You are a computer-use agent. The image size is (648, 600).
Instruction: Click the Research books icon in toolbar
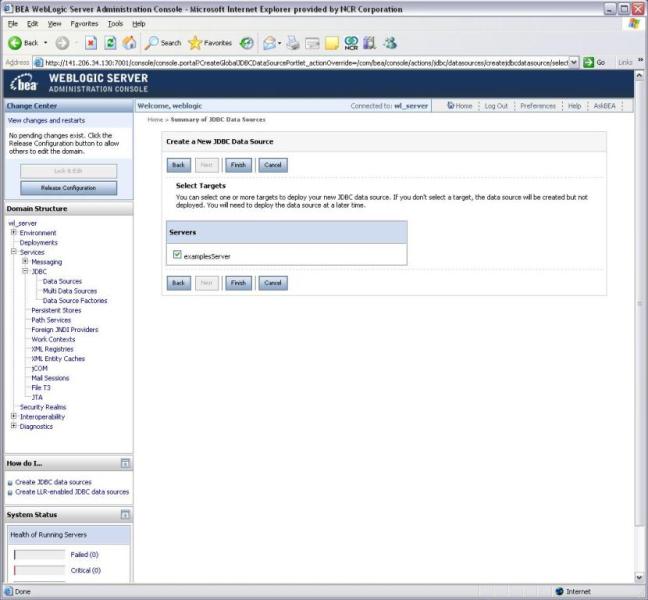369,43
